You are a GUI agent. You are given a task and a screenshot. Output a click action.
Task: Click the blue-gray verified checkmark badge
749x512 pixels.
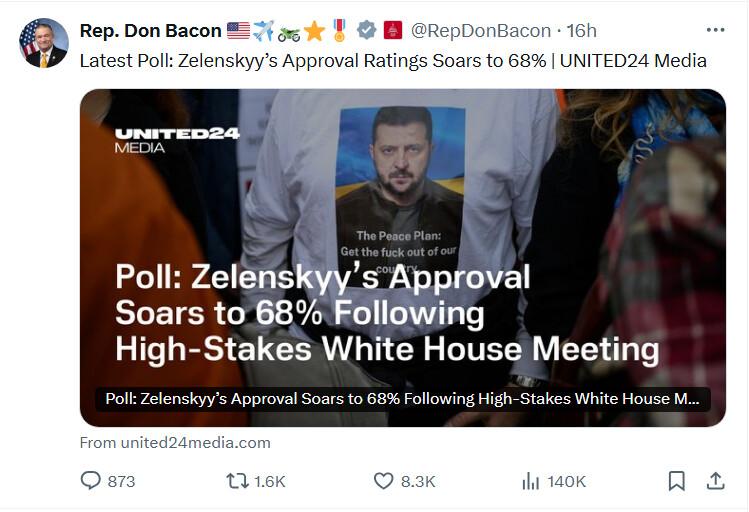coord(366,31)
